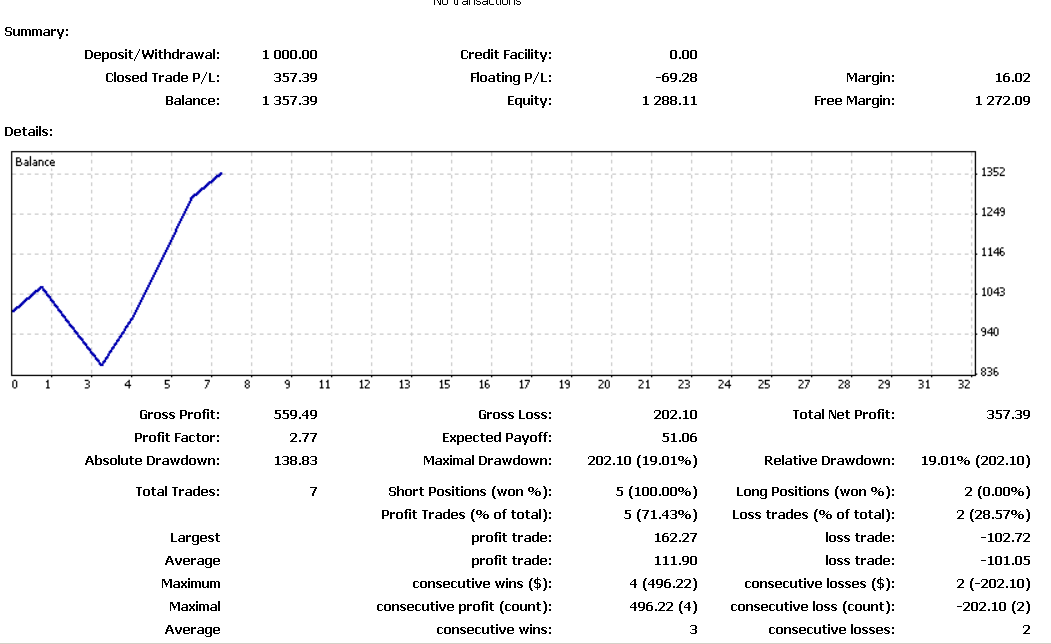Click the Largest row label
Viewport: 1051px width, 644px height.
194,537
